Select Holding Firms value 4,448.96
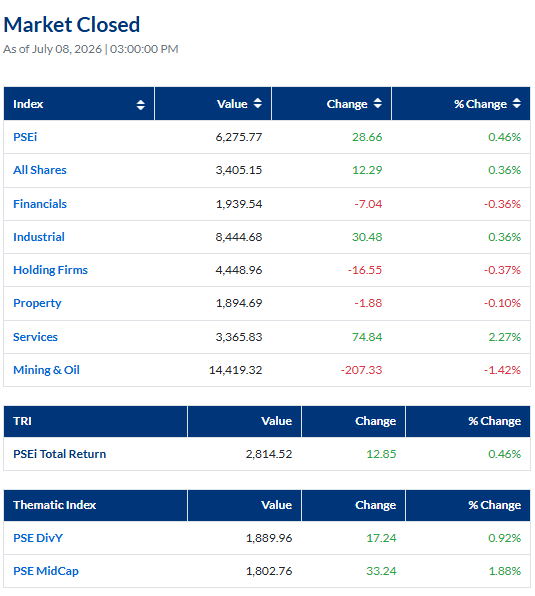Image resolution: width=535 pixels, height=596 pixels. pyautogui.click(x=239, y=270)
